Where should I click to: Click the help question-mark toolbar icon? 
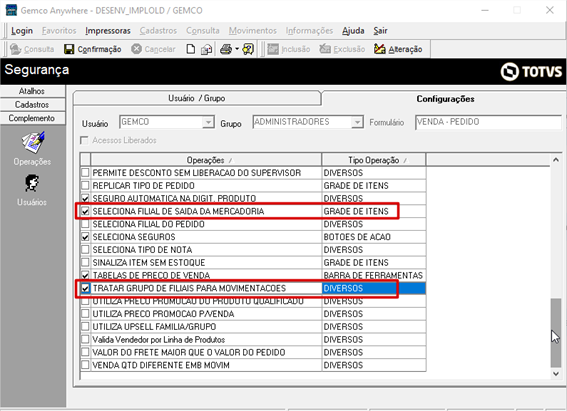coord(248,49)
